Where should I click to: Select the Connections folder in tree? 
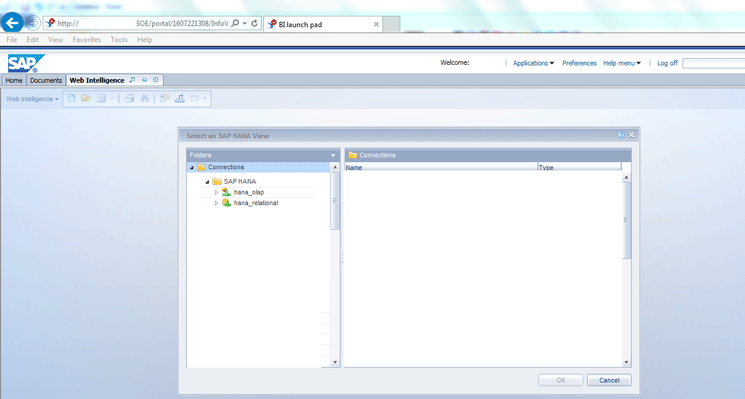coord(220,167)
